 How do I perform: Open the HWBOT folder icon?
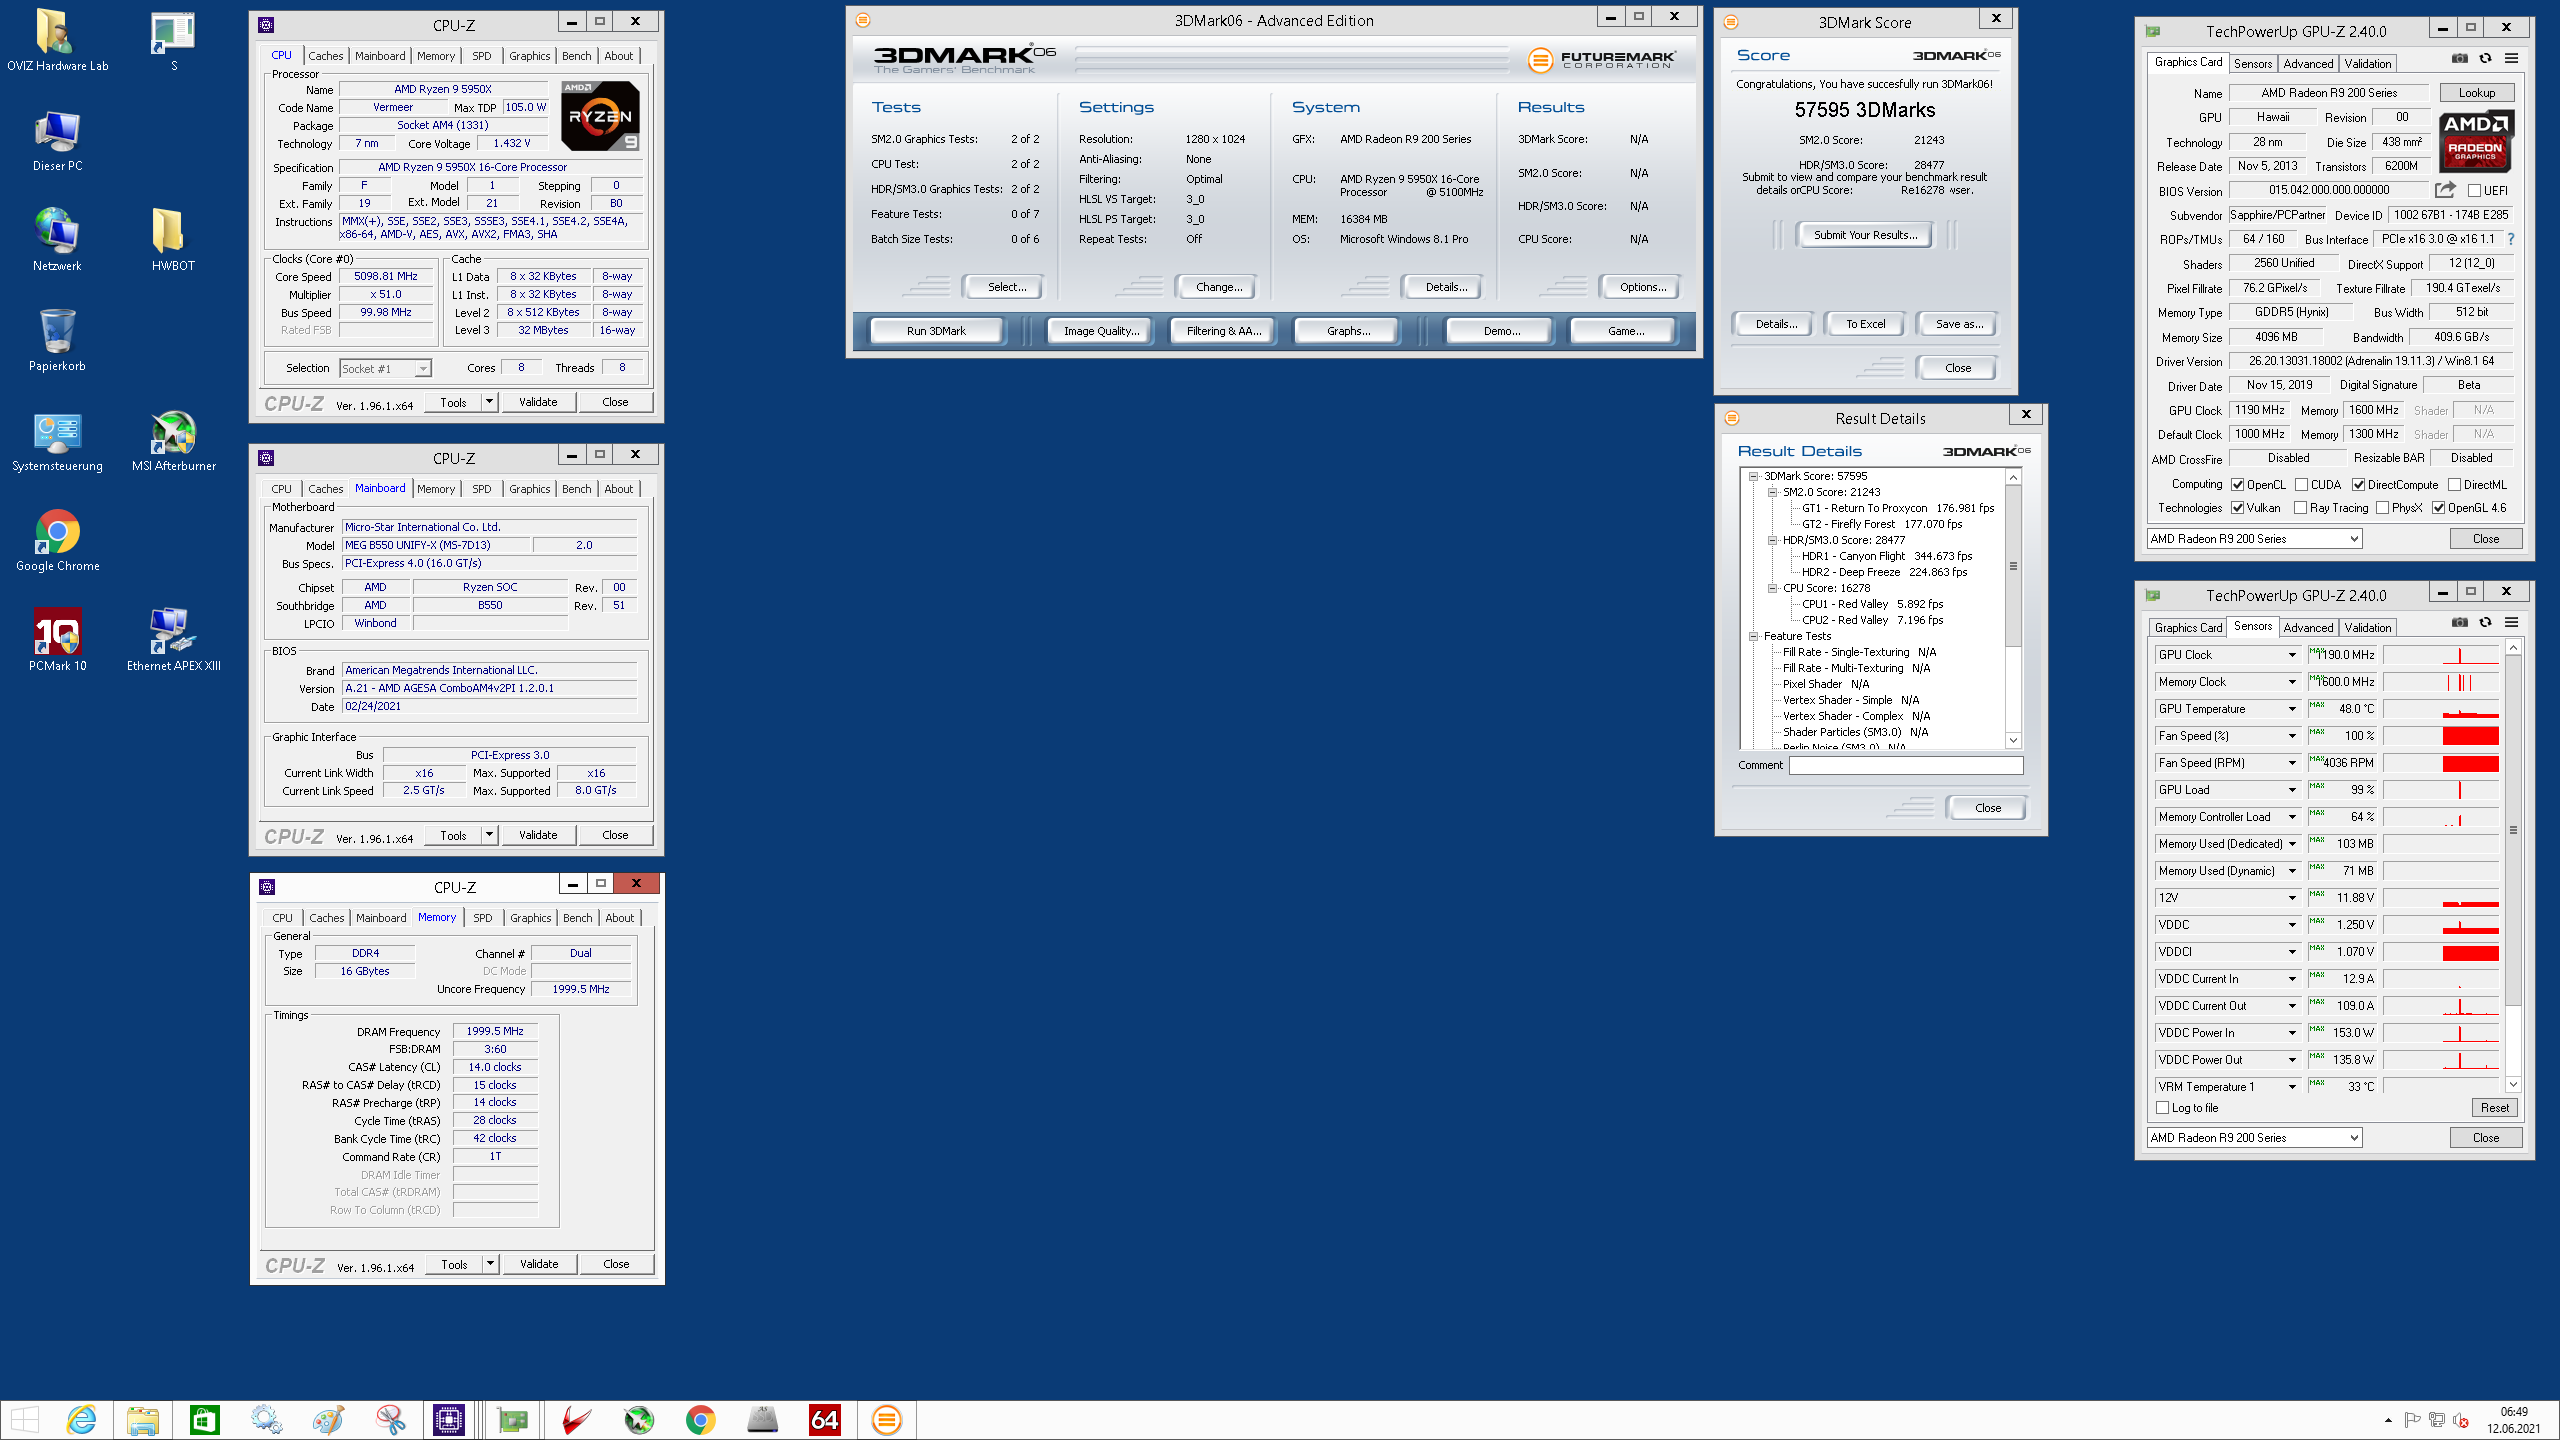tap(173, 240)
